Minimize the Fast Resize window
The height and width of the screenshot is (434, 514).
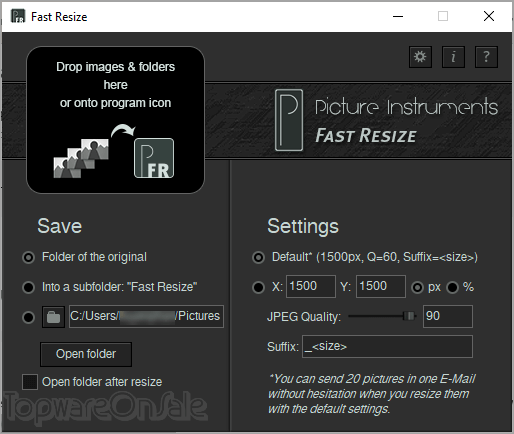tap(398, 16)
